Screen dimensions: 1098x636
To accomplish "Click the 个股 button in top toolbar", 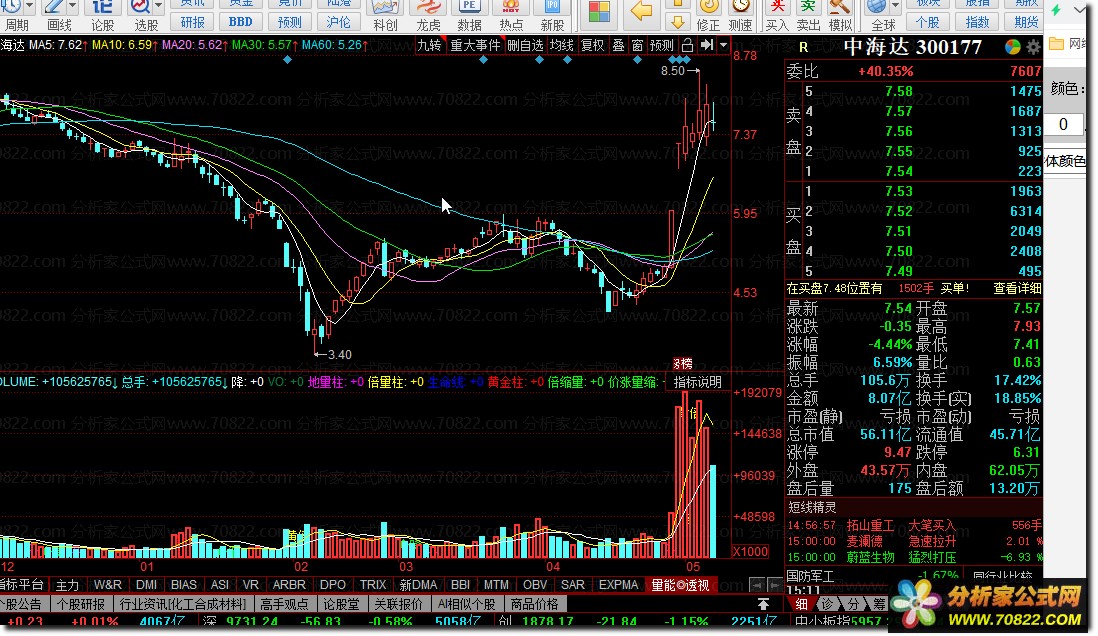I will click(x=928, y=22).
